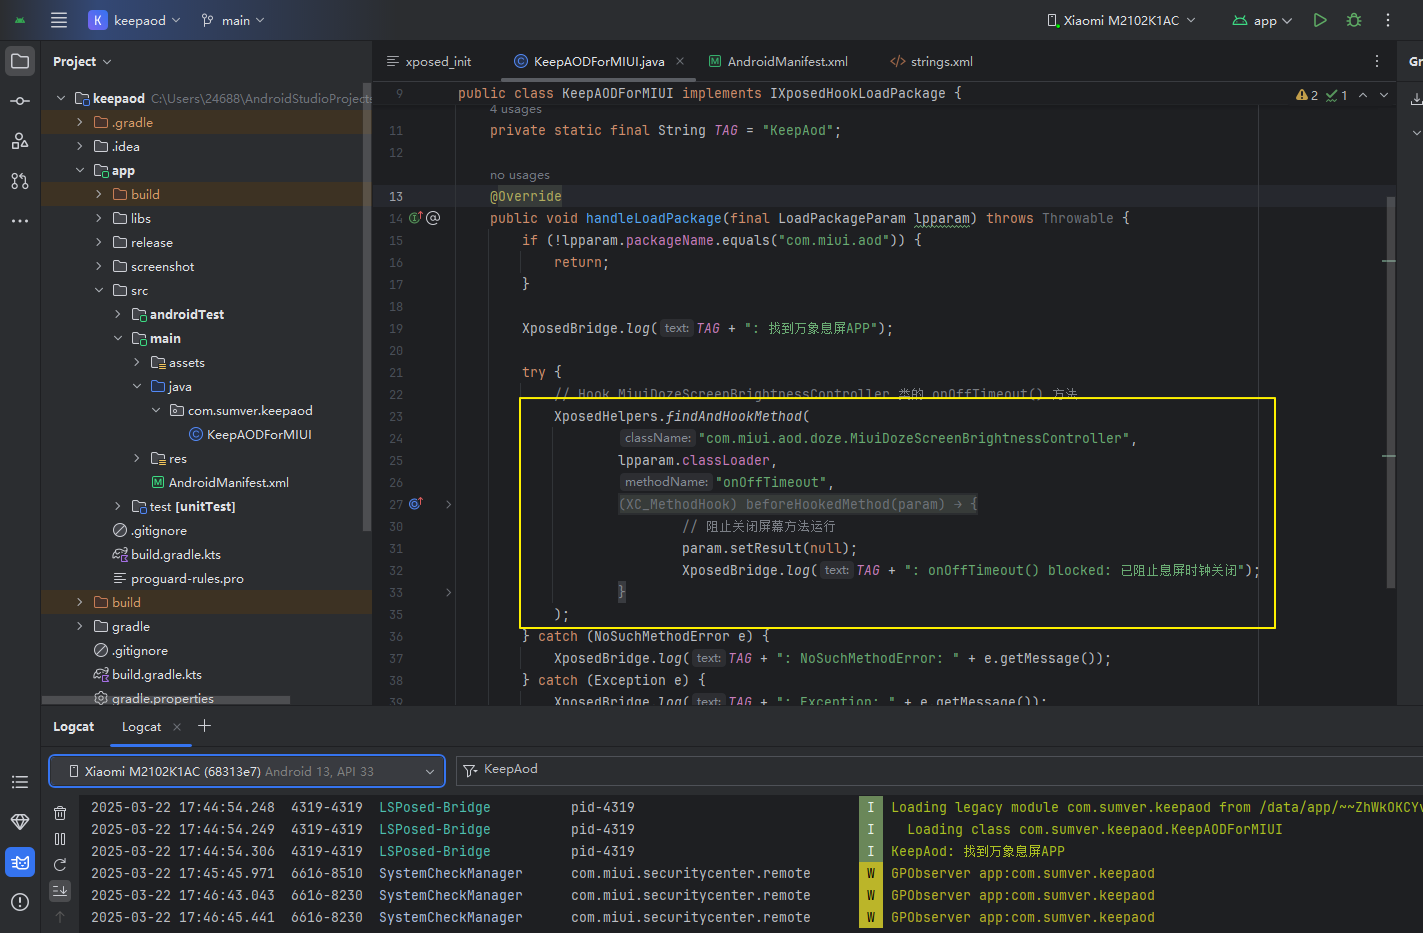Add a new Logcat tab
1423x933 pixels.
[204, 726]
